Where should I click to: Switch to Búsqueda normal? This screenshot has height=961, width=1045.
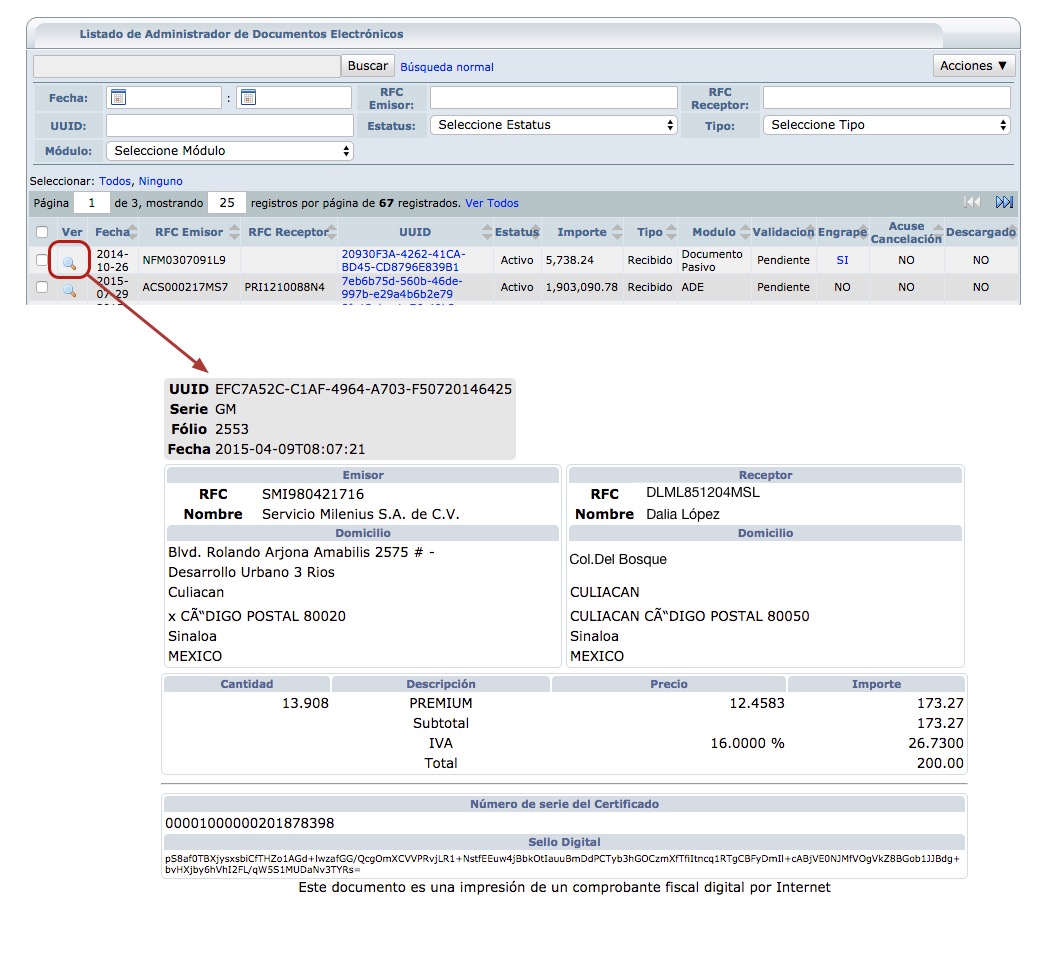[447, 67]
